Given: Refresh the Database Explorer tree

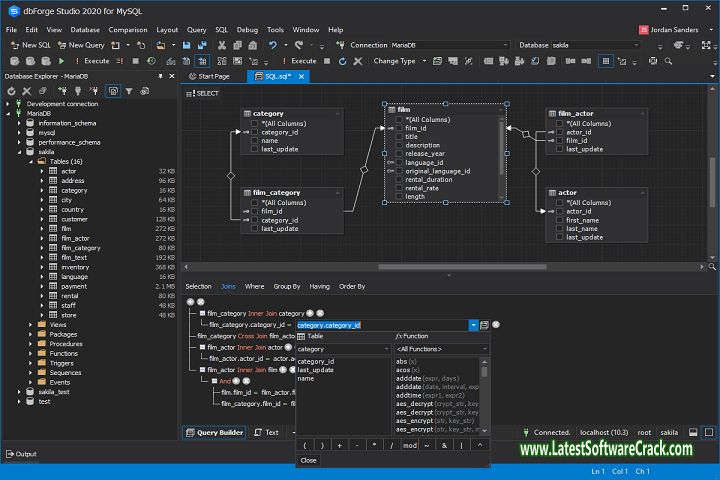Looking at the screenshot, I should (x=11, y=91).
